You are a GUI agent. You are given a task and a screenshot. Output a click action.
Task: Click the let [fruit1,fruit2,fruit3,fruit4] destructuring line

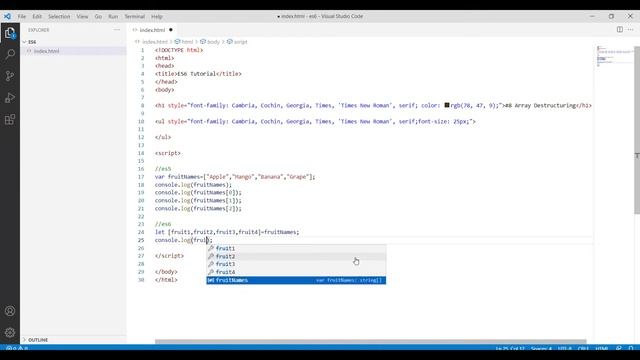(227, 232)
